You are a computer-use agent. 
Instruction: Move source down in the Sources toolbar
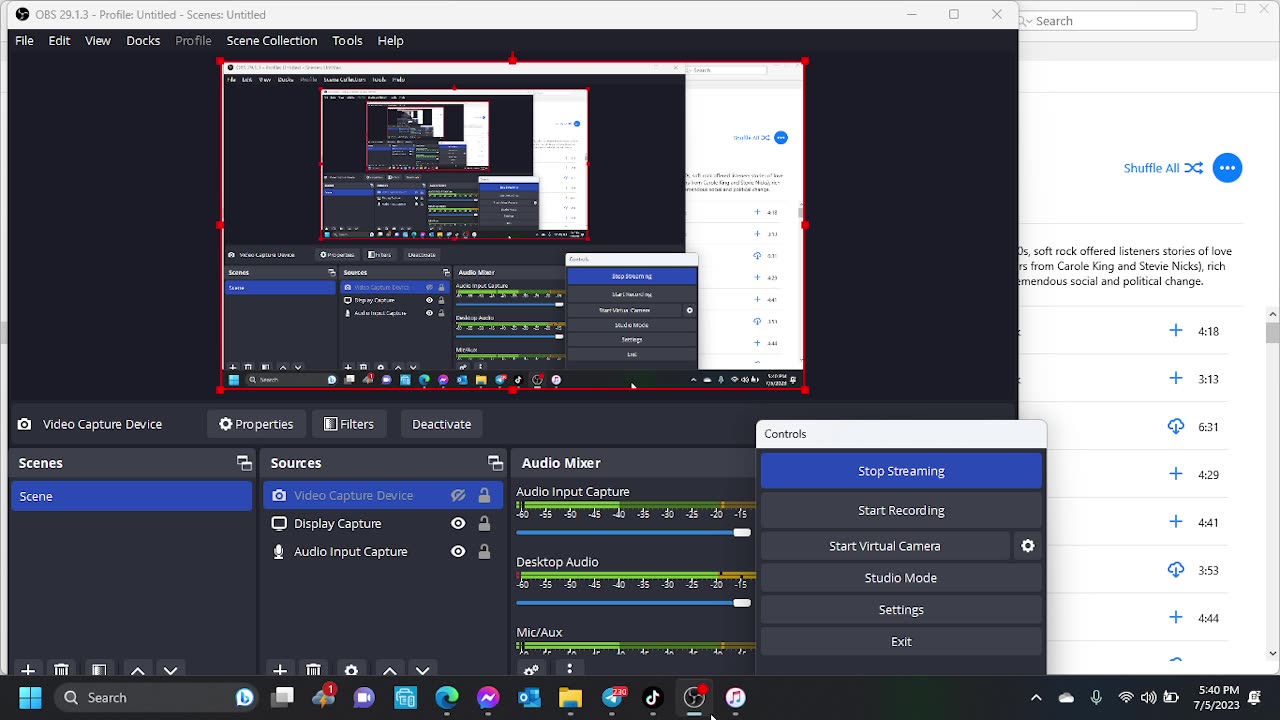[422, 670]
